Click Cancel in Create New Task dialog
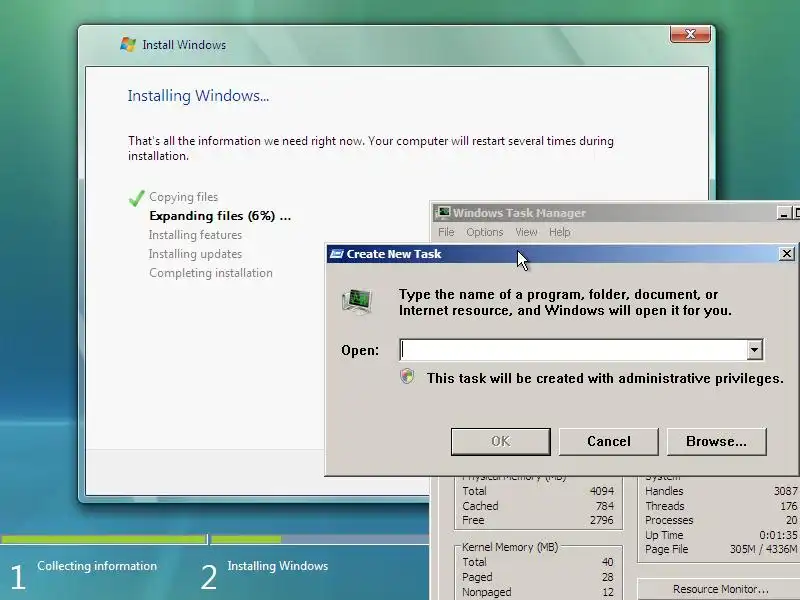The height and width of the screenshot is (600, 800). click(609, 441)
